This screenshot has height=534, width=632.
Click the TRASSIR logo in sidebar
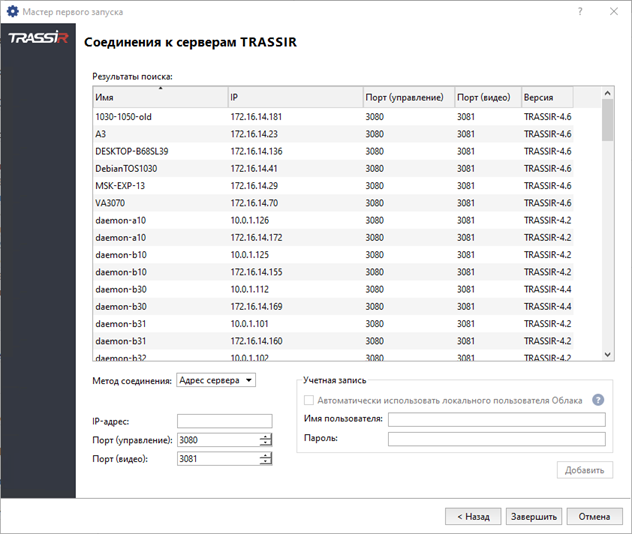coord(37,39)
